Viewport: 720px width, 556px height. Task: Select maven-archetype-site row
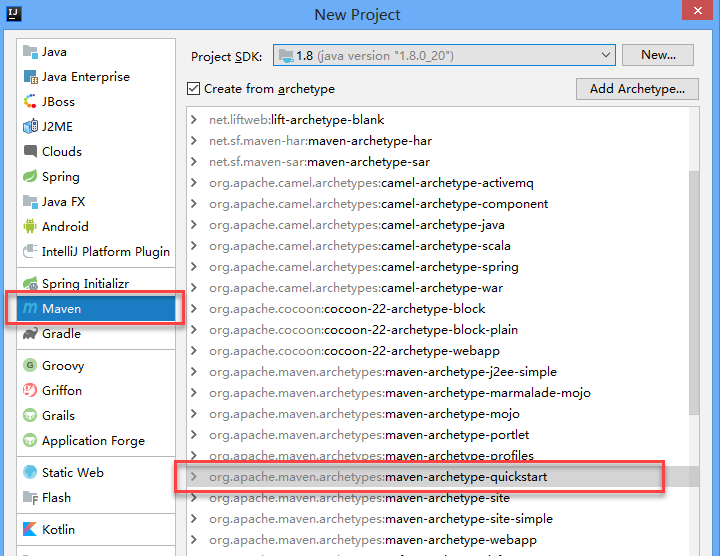[438, 498]
